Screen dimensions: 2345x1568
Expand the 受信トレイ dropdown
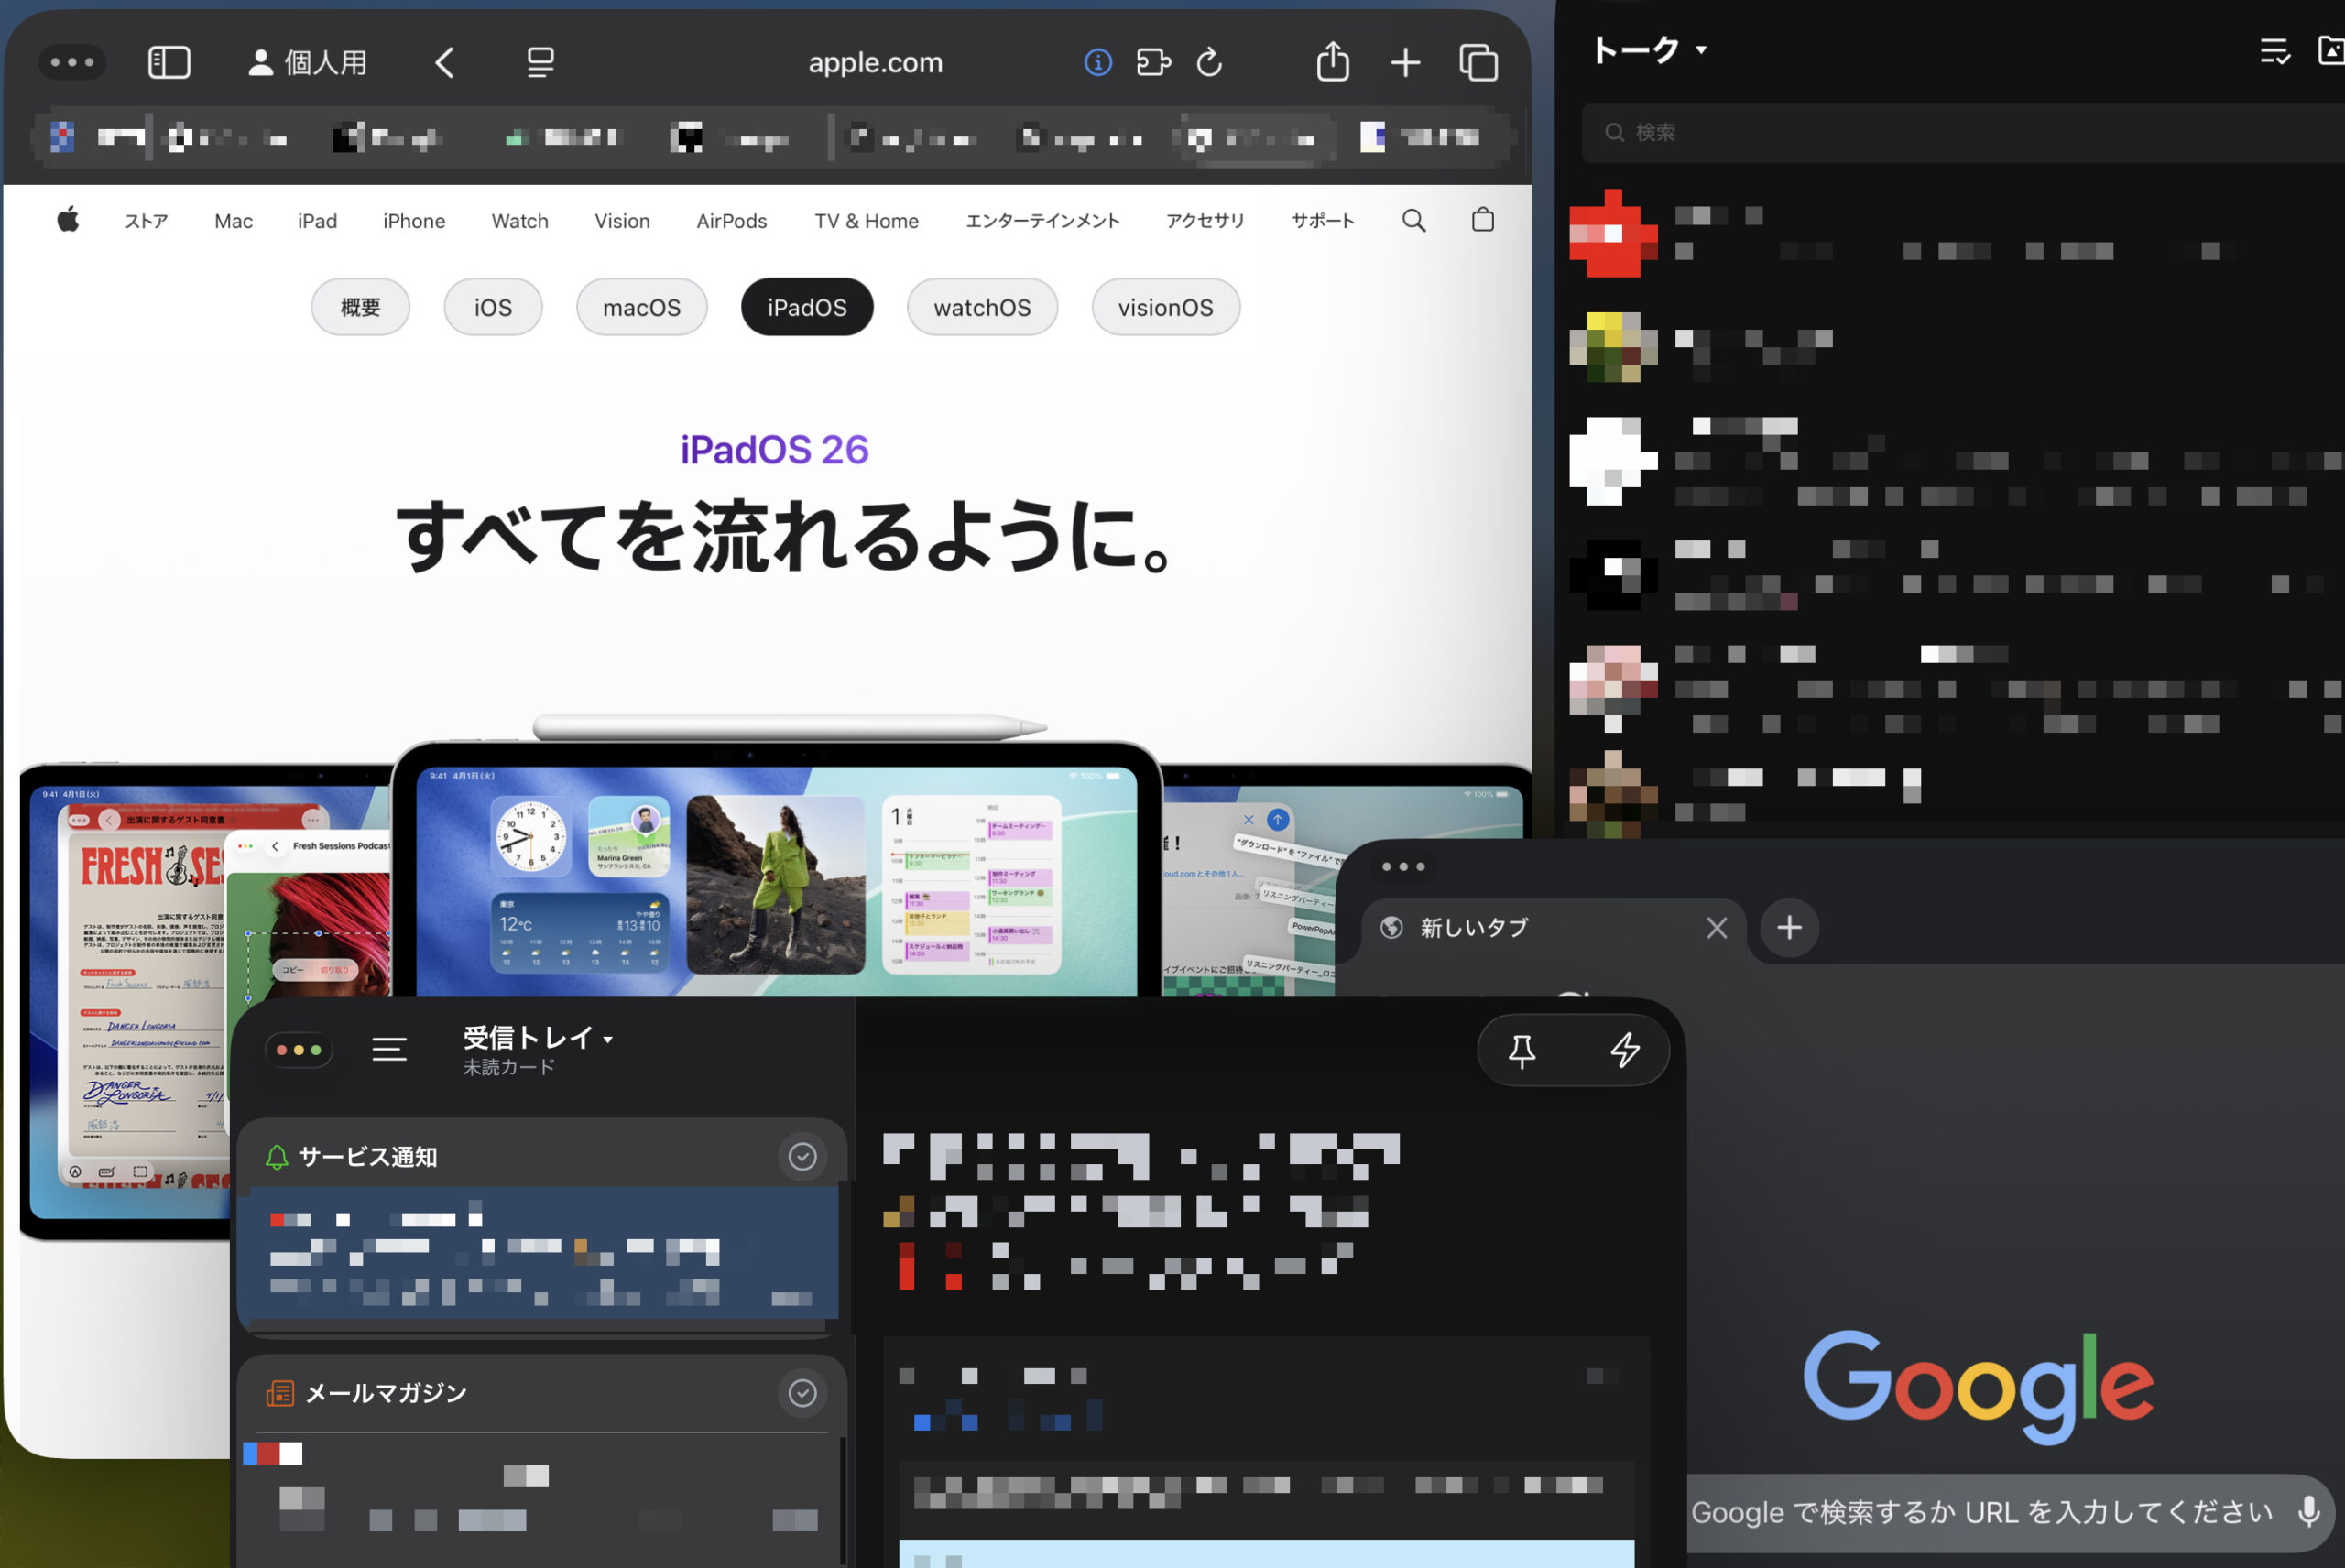[607, 1039]
